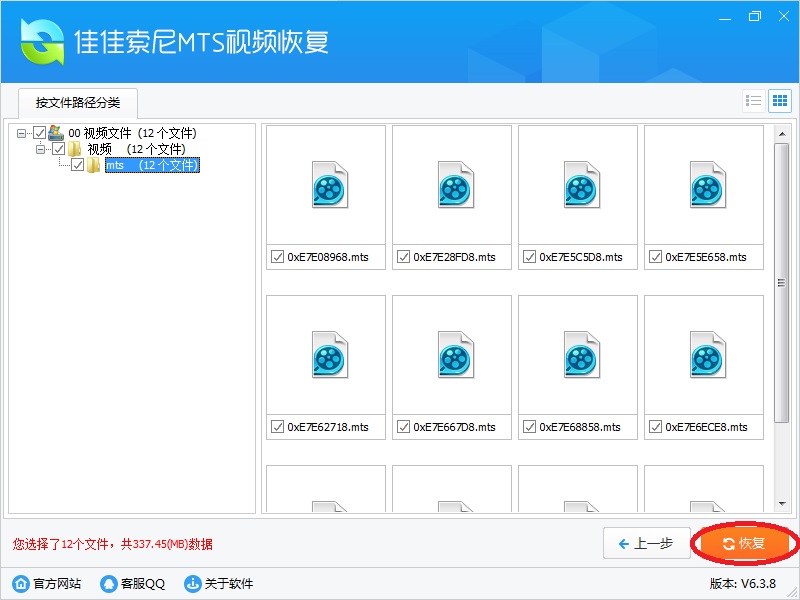Select the mts folder tree item
The width and height of the screenshot is (800, 600).
pos(152,165)
